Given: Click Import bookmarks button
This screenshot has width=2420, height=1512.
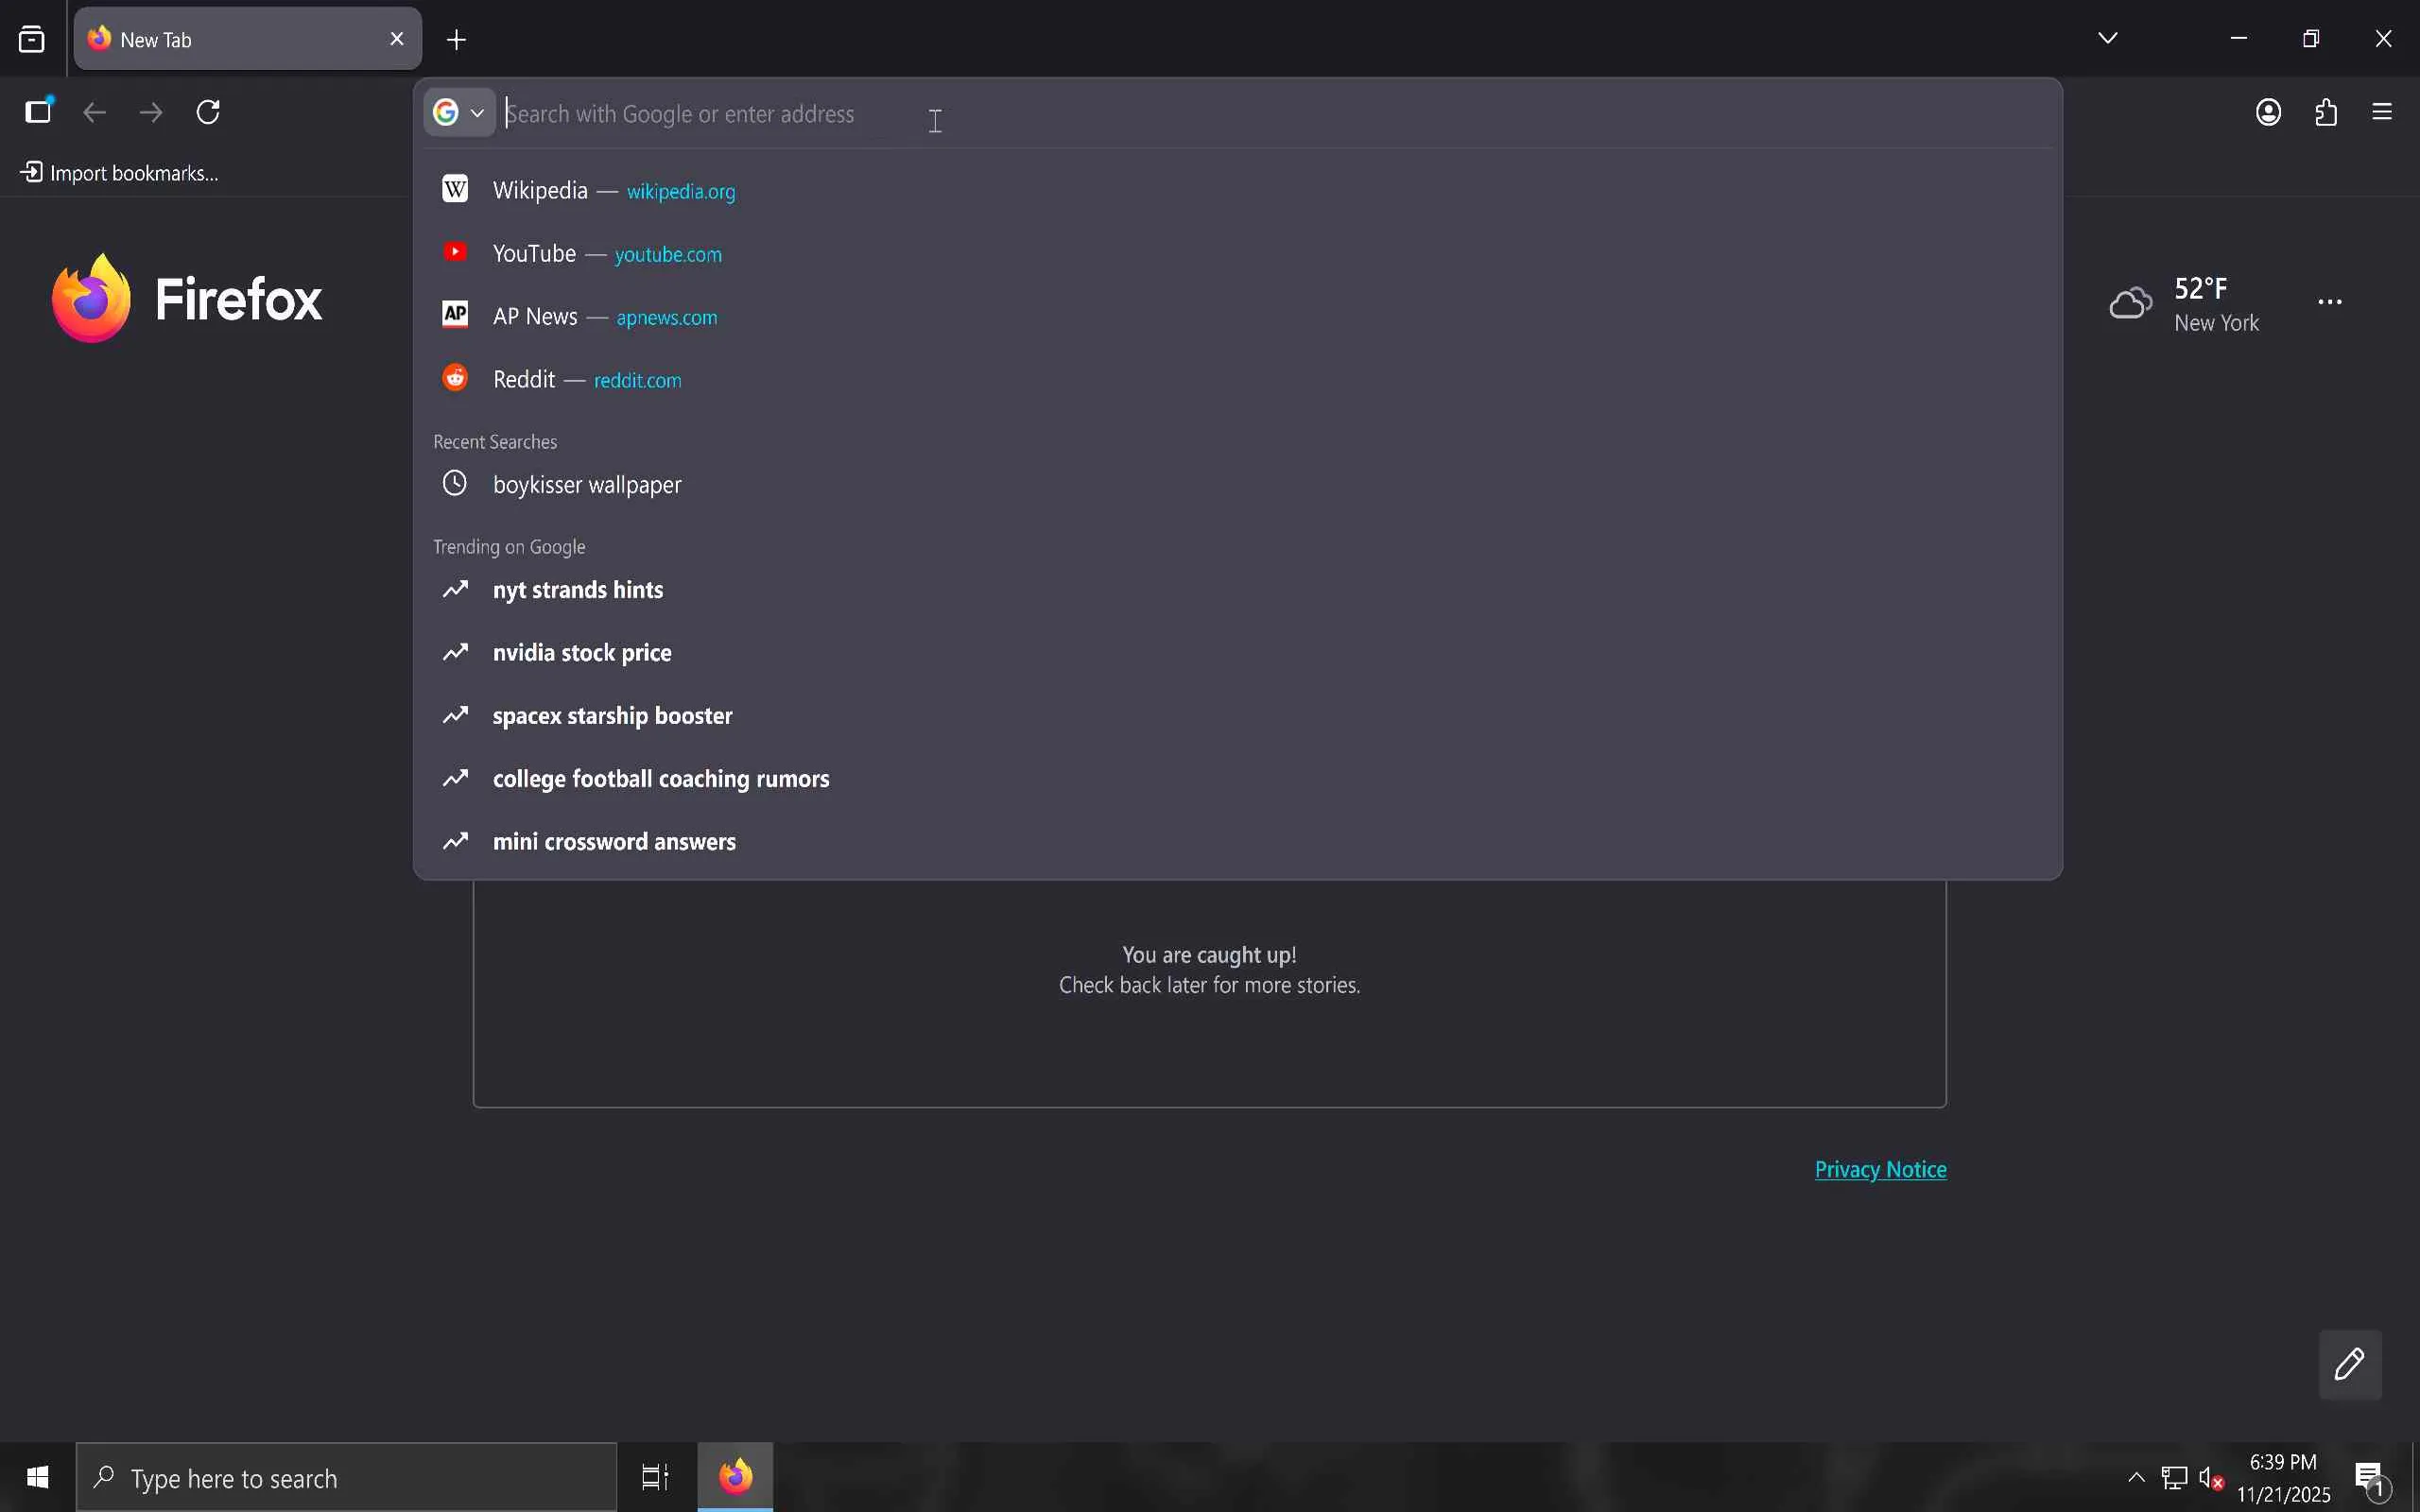Looking at the screenshot, I should pos(120,173).
